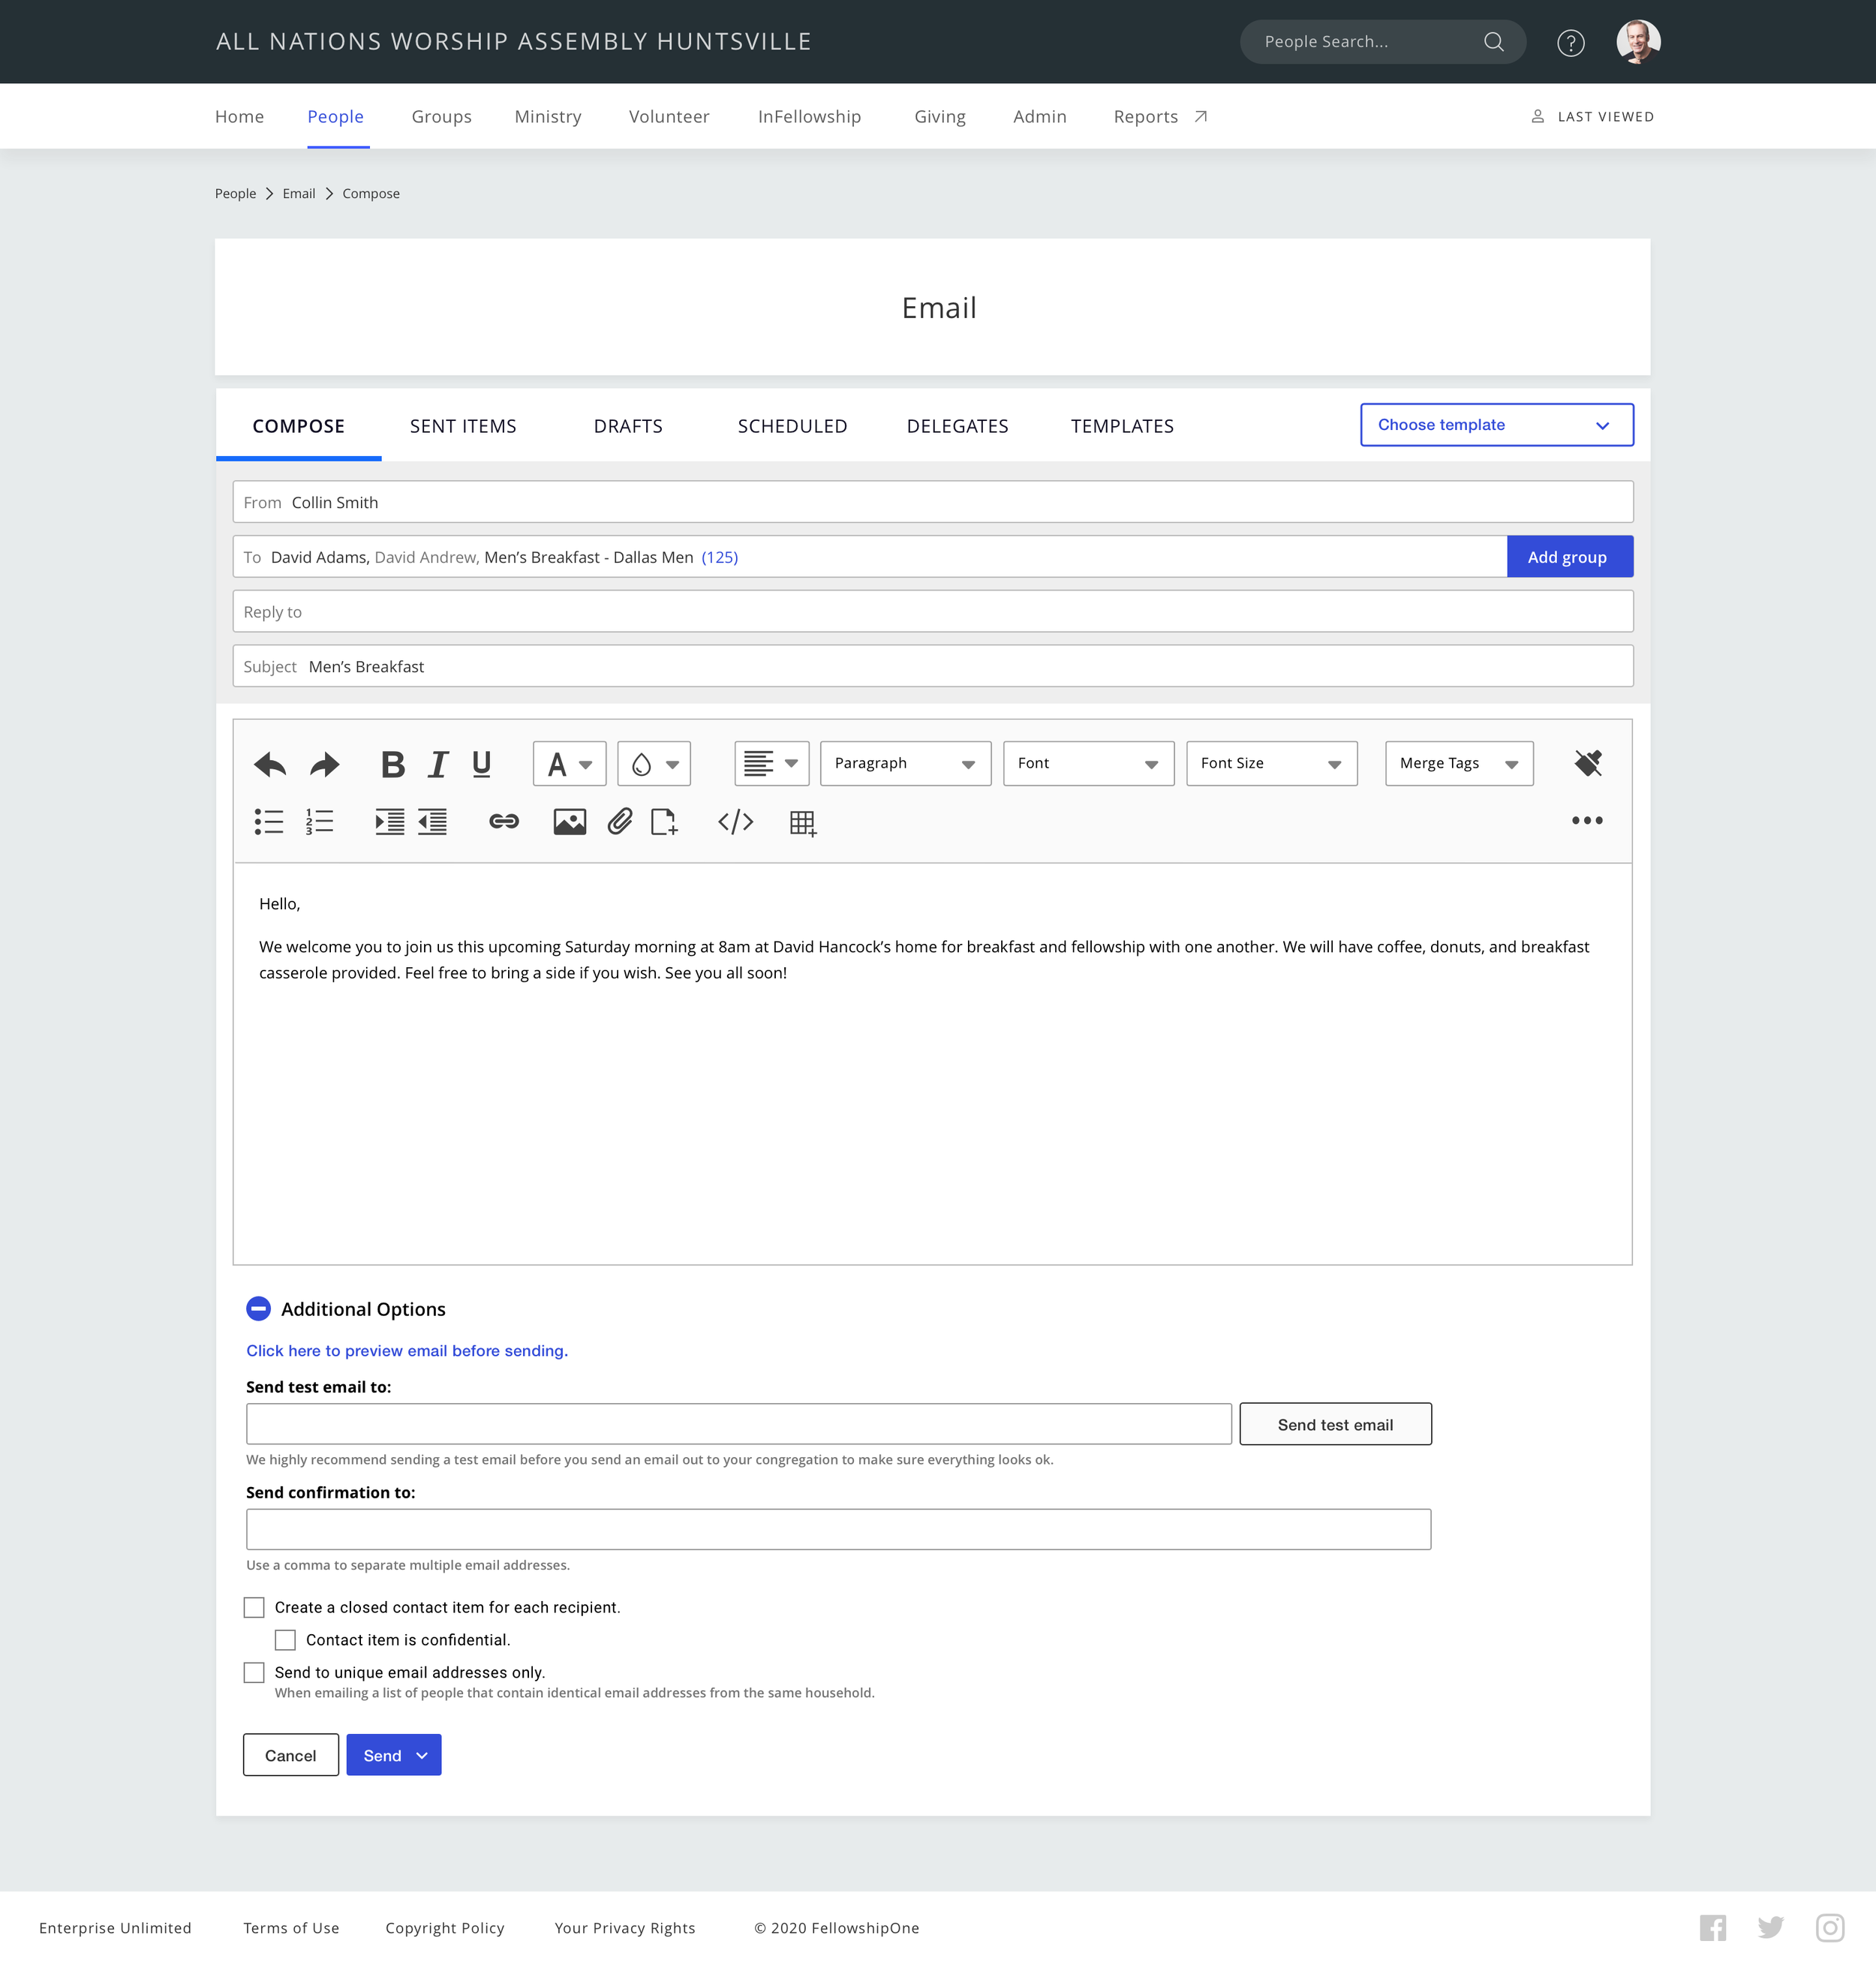Insert a numbered list
This screenshot has width=1876, height=1962.
[x=318, y=822]
